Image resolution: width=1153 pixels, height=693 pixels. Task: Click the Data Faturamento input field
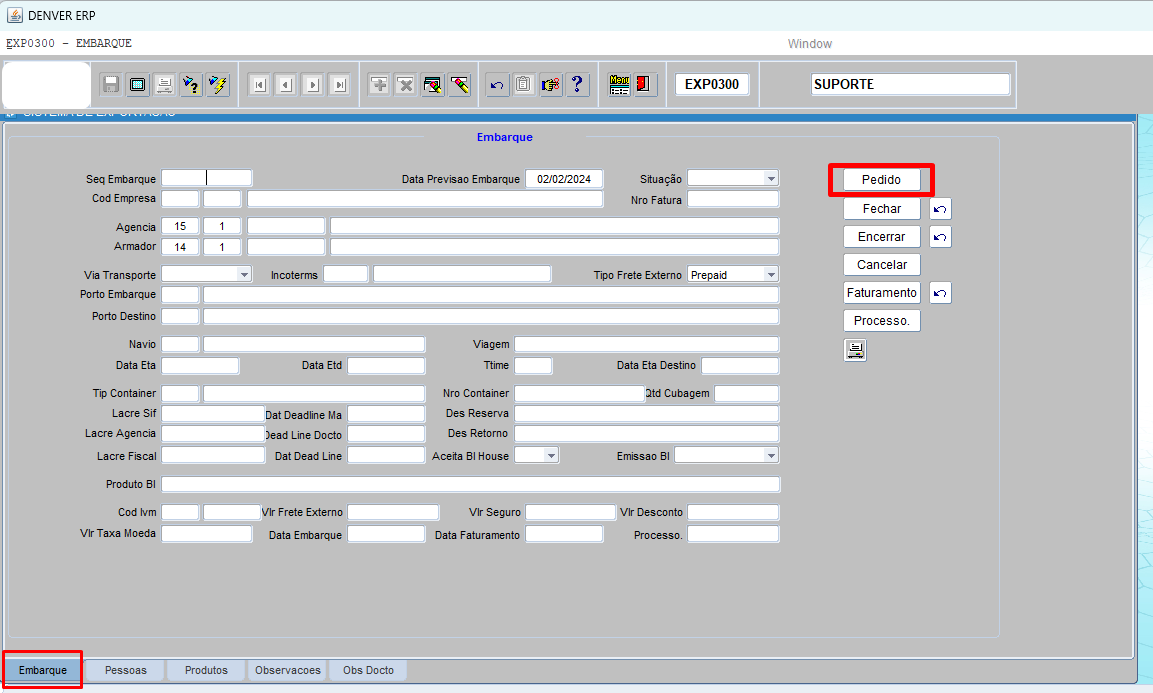coord(564,533)
